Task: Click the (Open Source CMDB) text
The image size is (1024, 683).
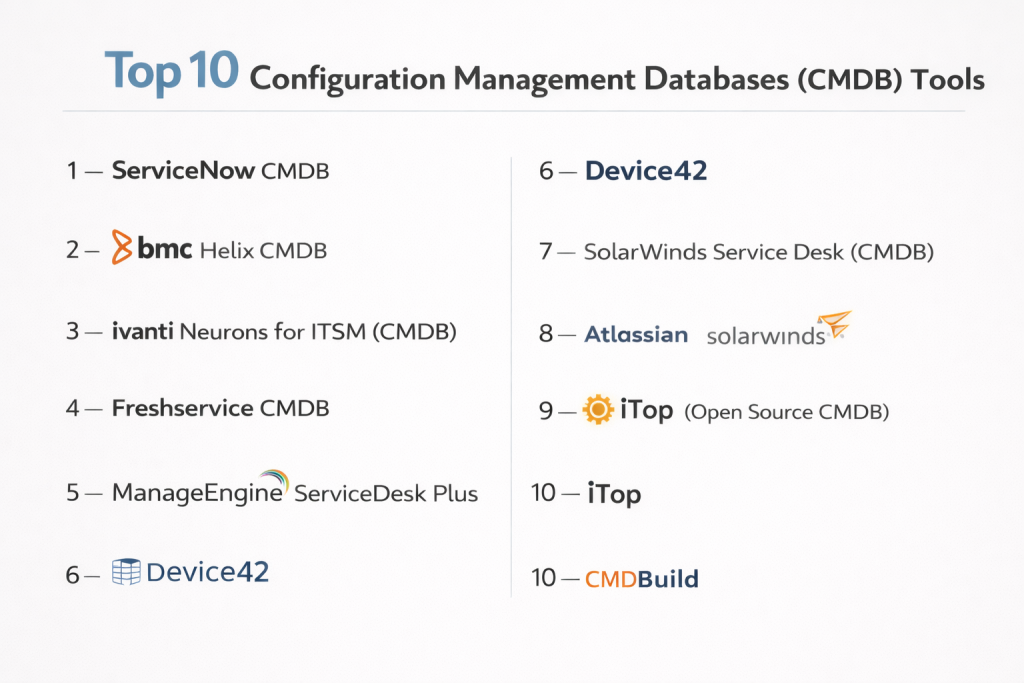Action: pos(786,411)
